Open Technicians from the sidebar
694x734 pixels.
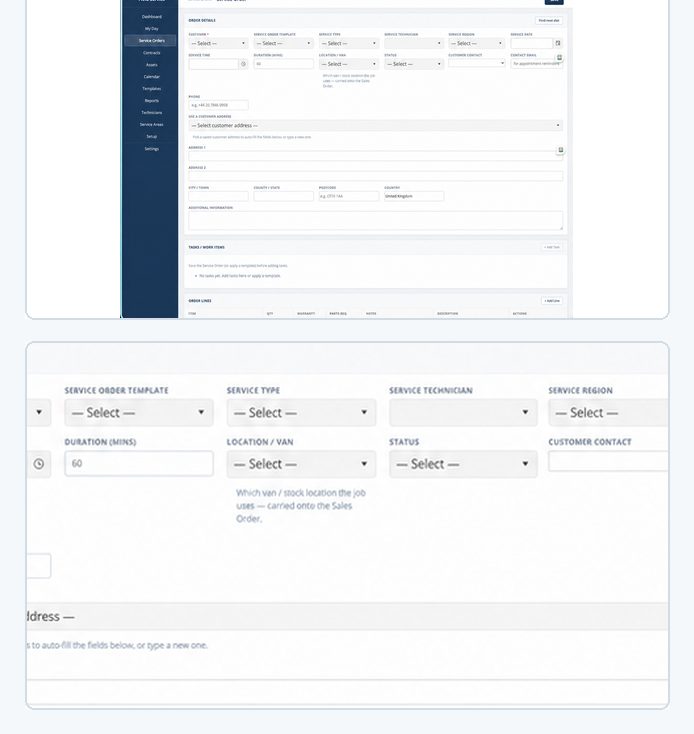click(x=152, y=112)
